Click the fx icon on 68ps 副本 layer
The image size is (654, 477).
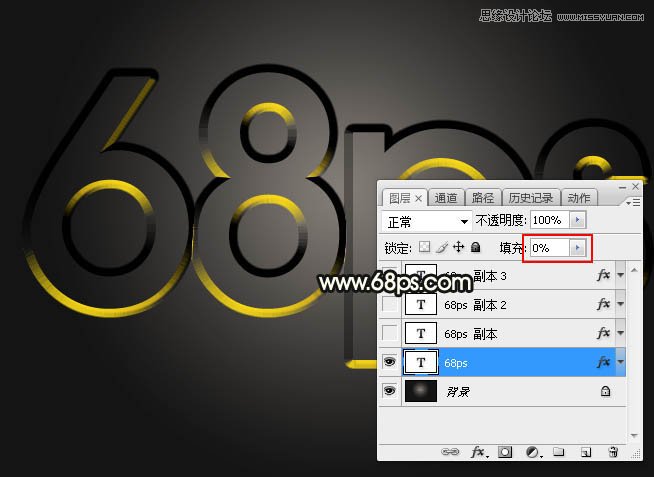coord(604,333)
